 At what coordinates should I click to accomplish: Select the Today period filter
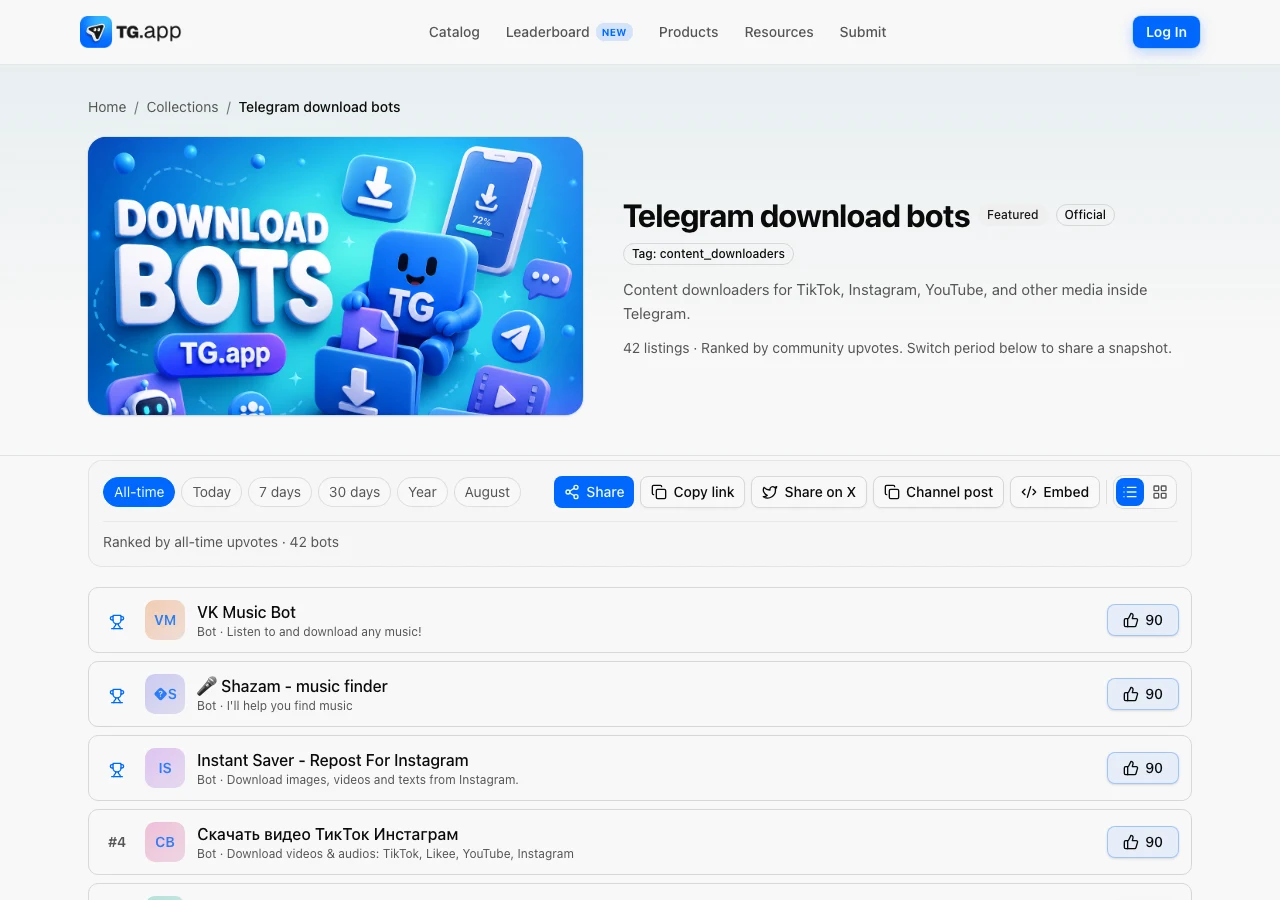click(x=212, y=492)
